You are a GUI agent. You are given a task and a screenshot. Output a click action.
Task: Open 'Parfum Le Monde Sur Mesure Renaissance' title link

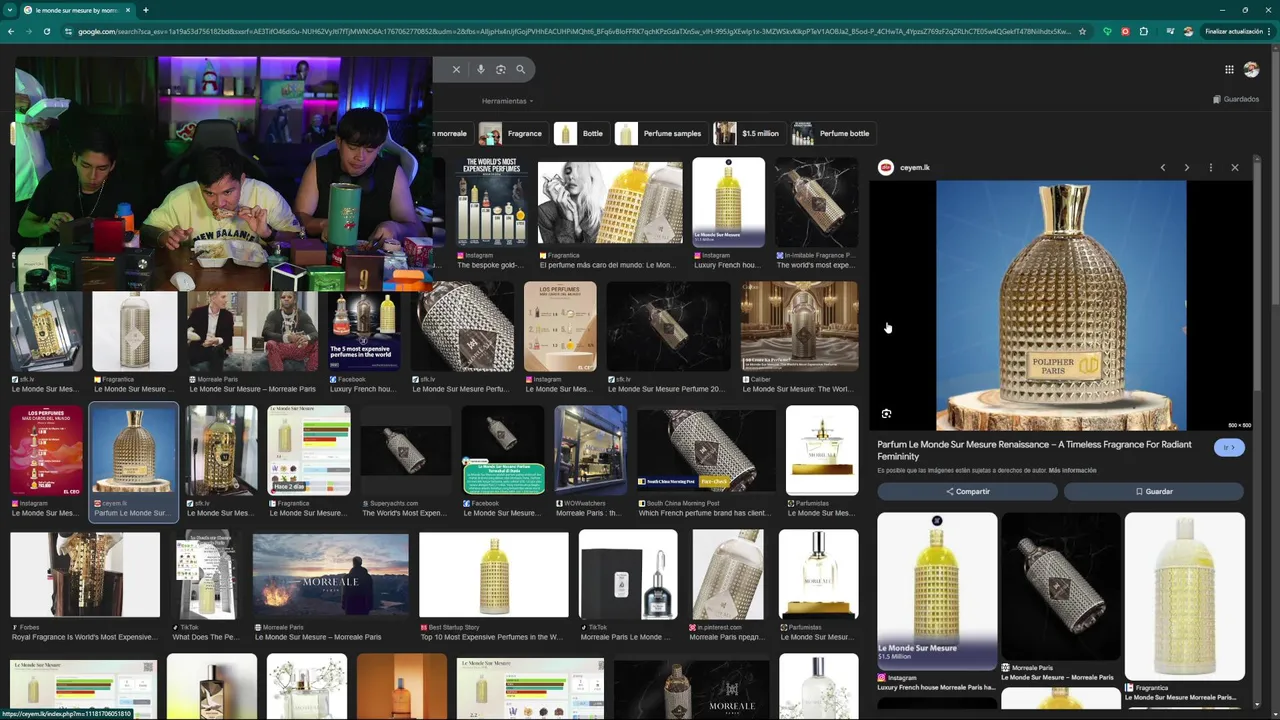coord(1034,450)
